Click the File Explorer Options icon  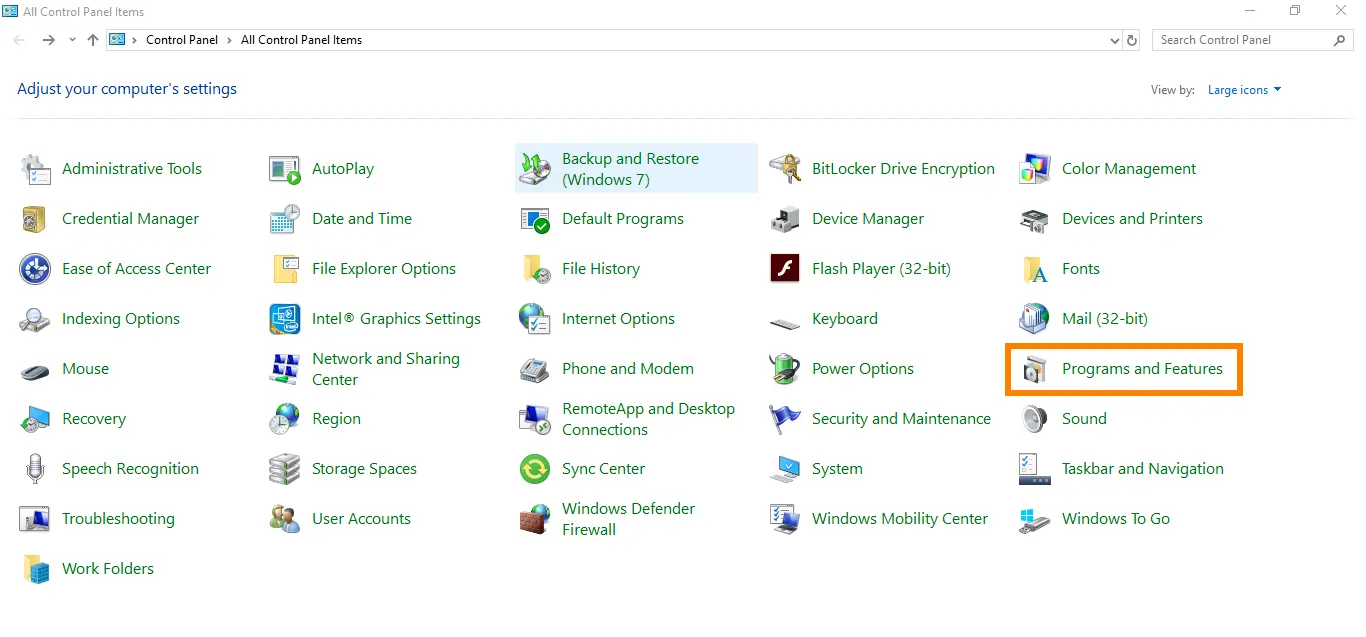(285, 269)
